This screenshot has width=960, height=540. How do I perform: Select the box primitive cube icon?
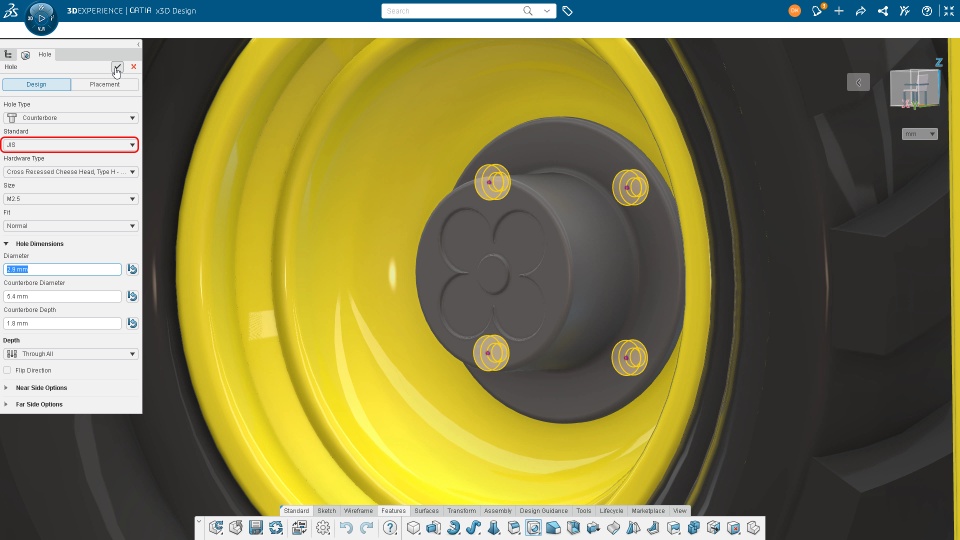tap(414, 527)
